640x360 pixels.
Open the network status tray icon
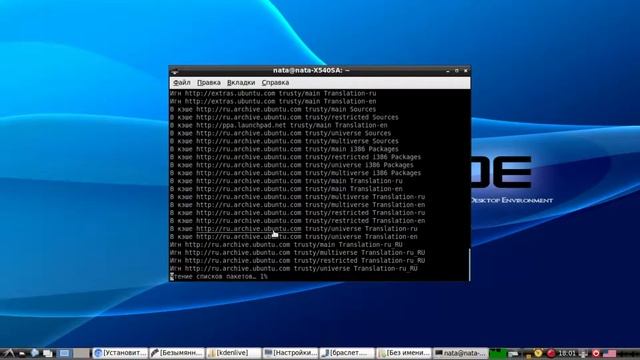(514, 353)
